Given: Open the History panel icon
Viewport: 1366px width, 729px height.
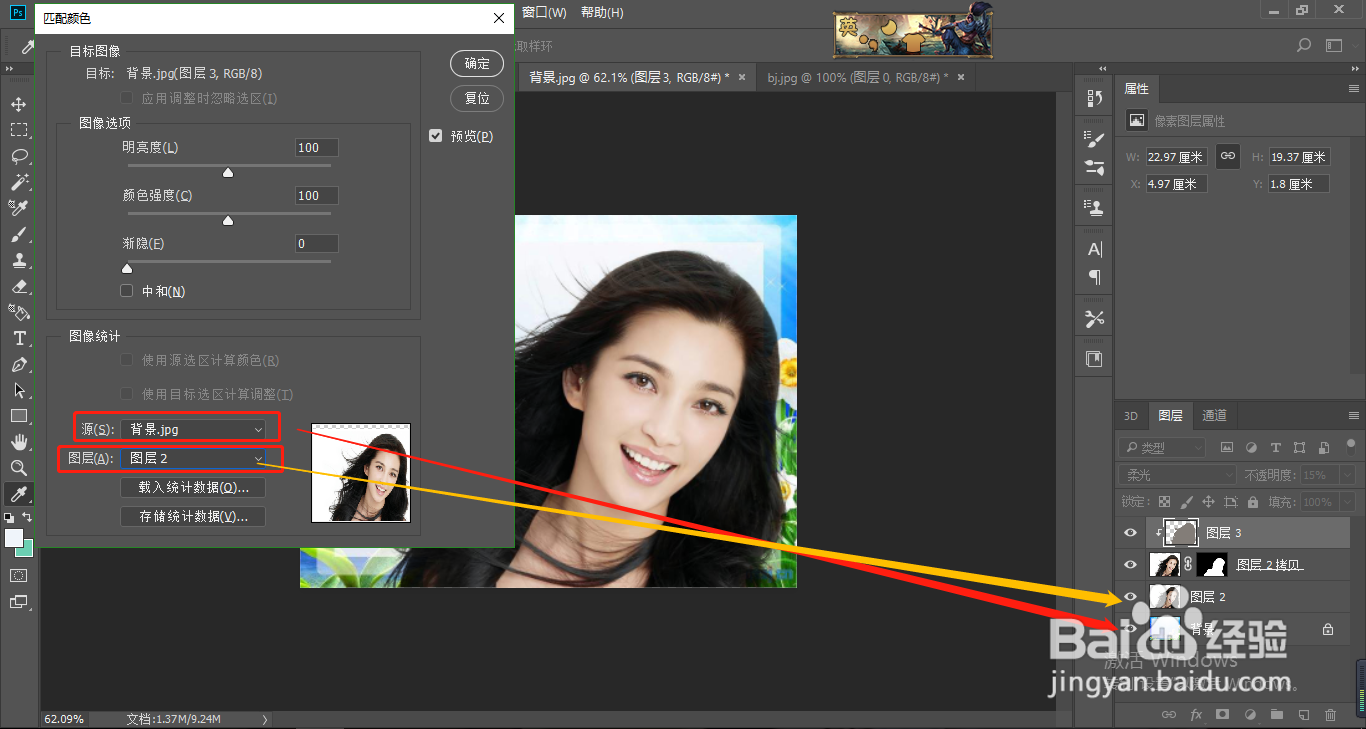Looking at the screenshot, I should click(1094, 98).
